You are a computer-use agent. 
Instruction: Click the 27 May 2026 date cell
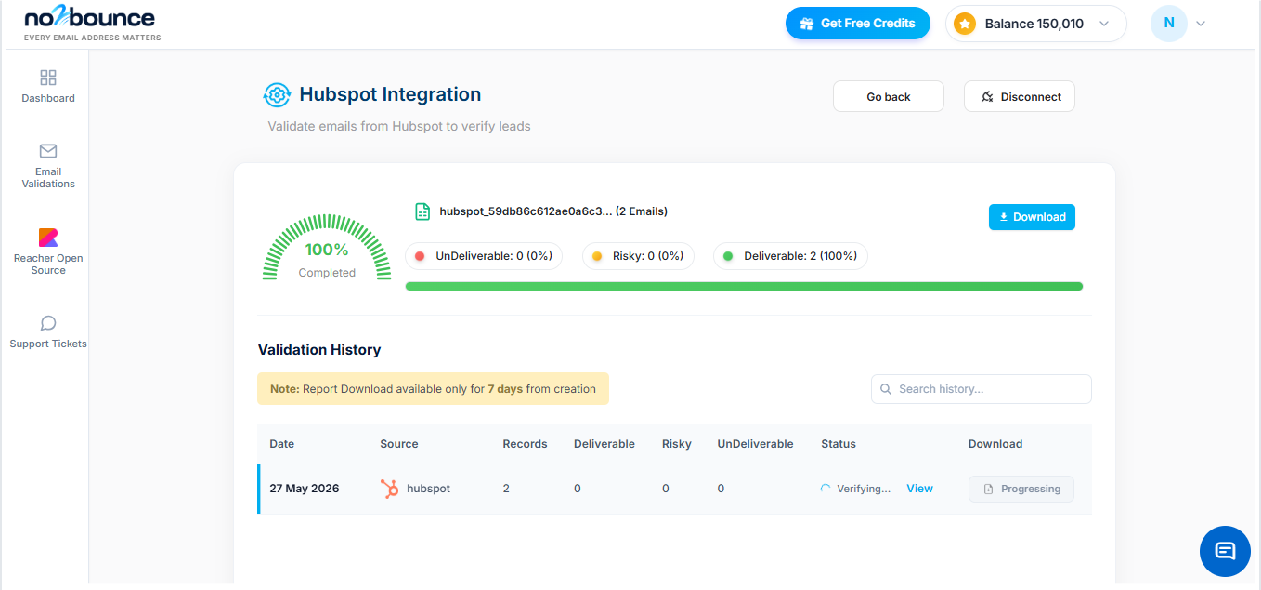(304, 488)
